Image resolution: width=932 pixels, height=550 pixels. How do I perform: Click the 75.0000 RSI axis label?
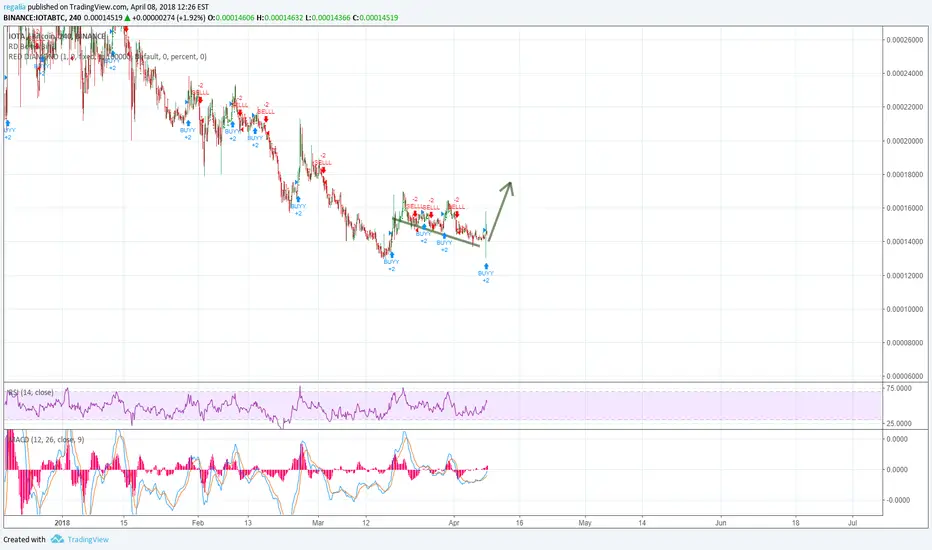pos(898,388)
